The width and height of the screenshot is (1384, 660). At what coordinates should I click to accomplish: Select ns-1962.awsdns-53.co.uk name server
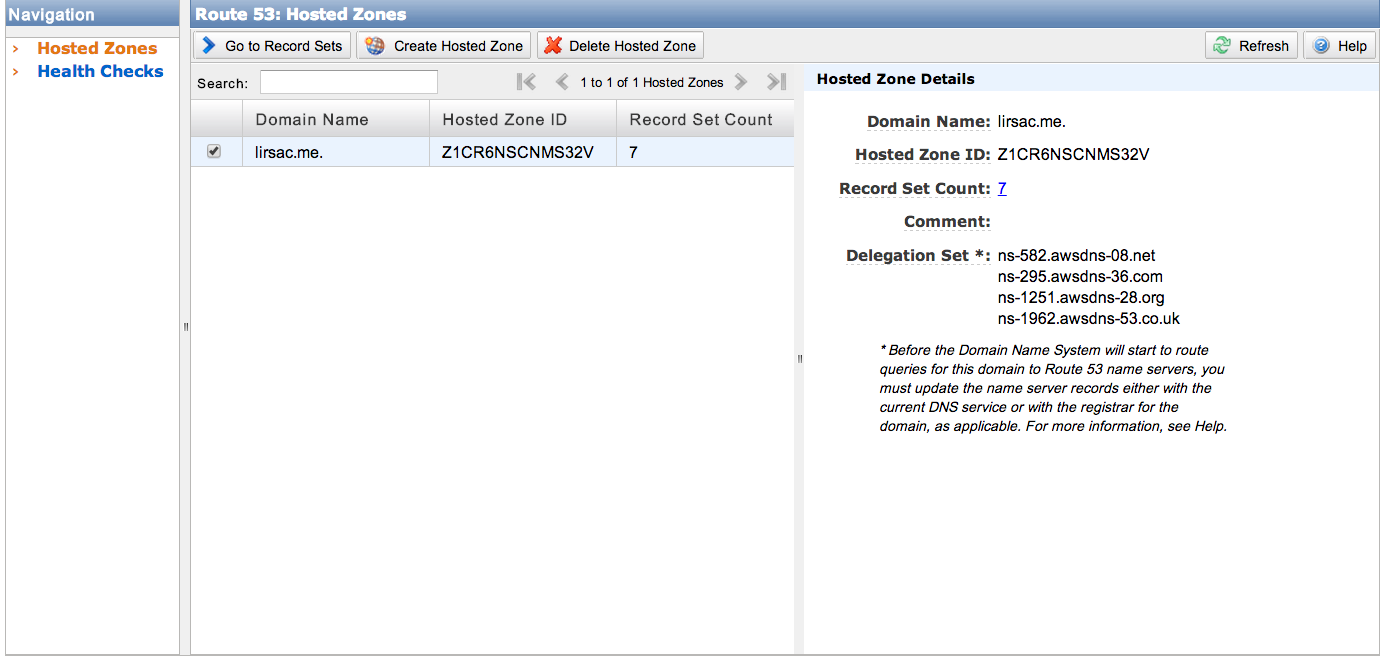(1089, 318)
